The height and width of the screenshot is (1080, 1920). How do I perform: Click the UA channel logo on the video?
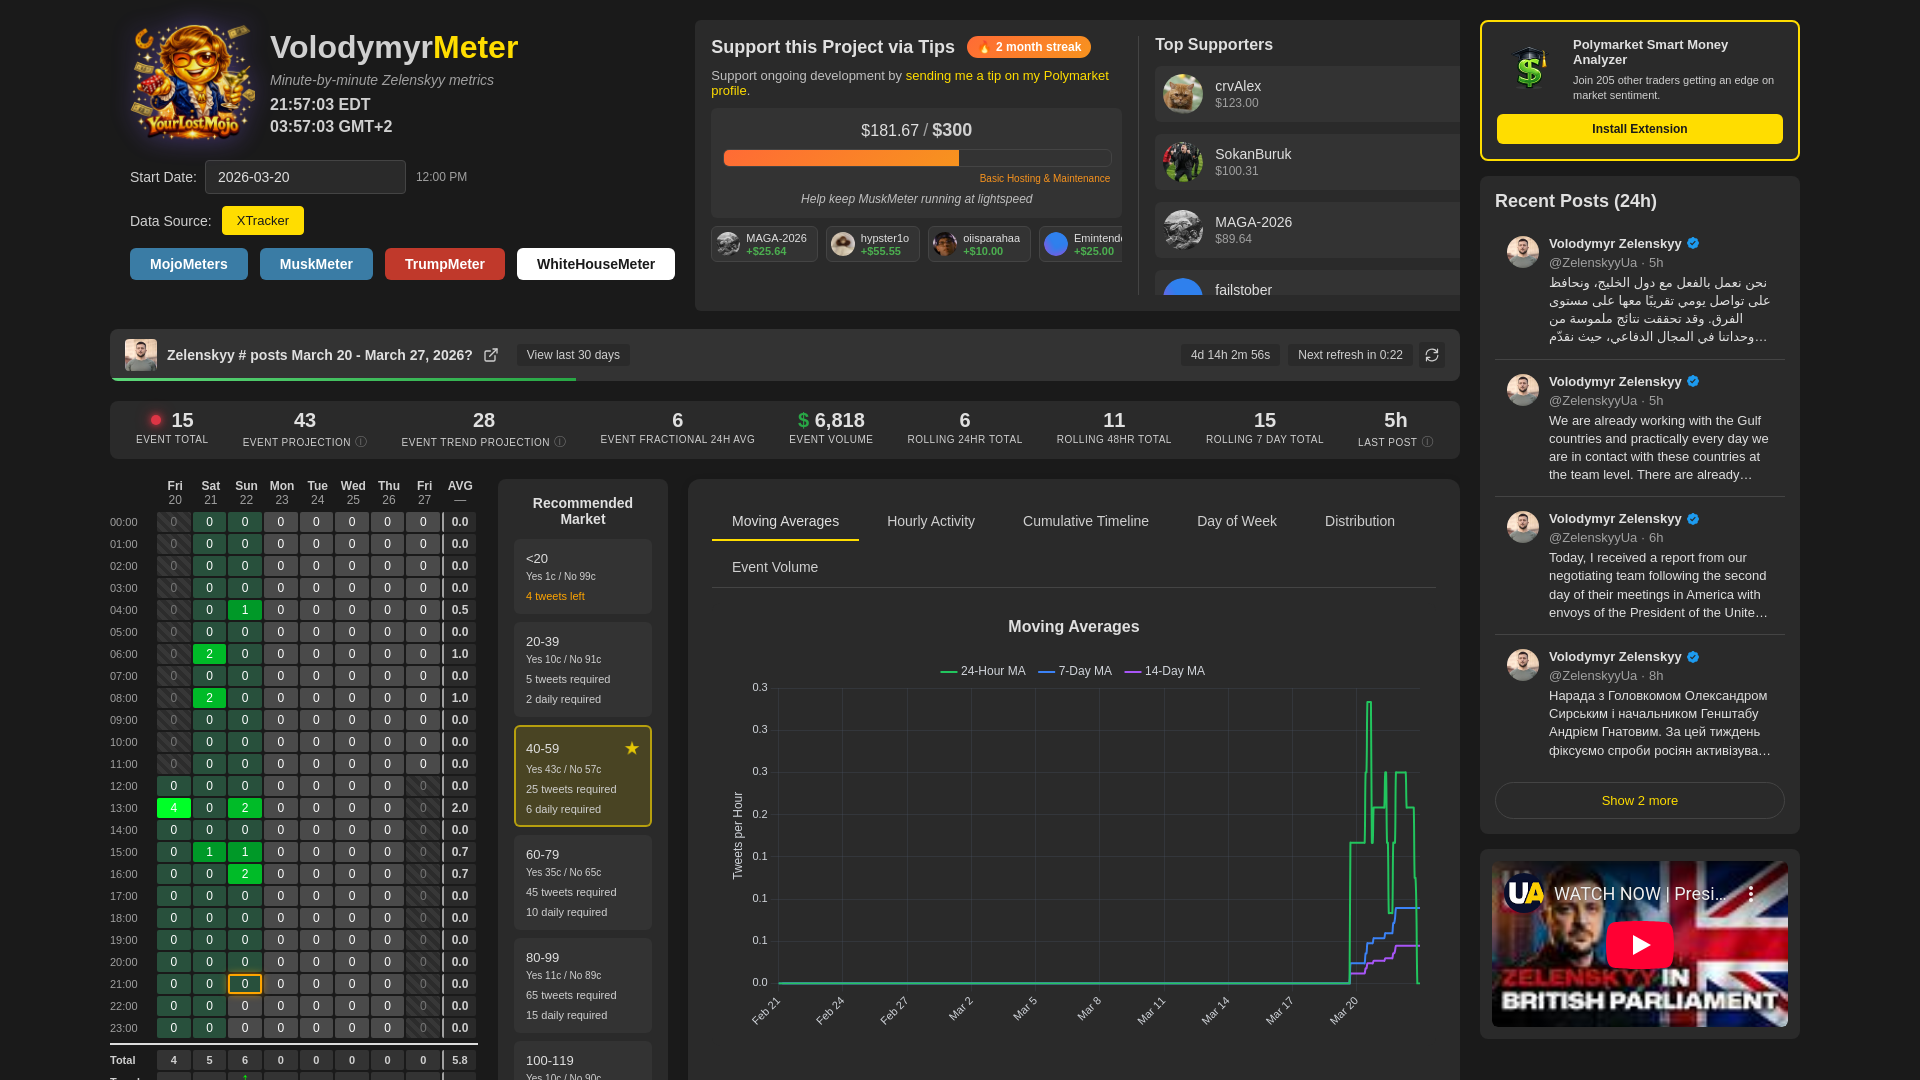point(1525,893)
